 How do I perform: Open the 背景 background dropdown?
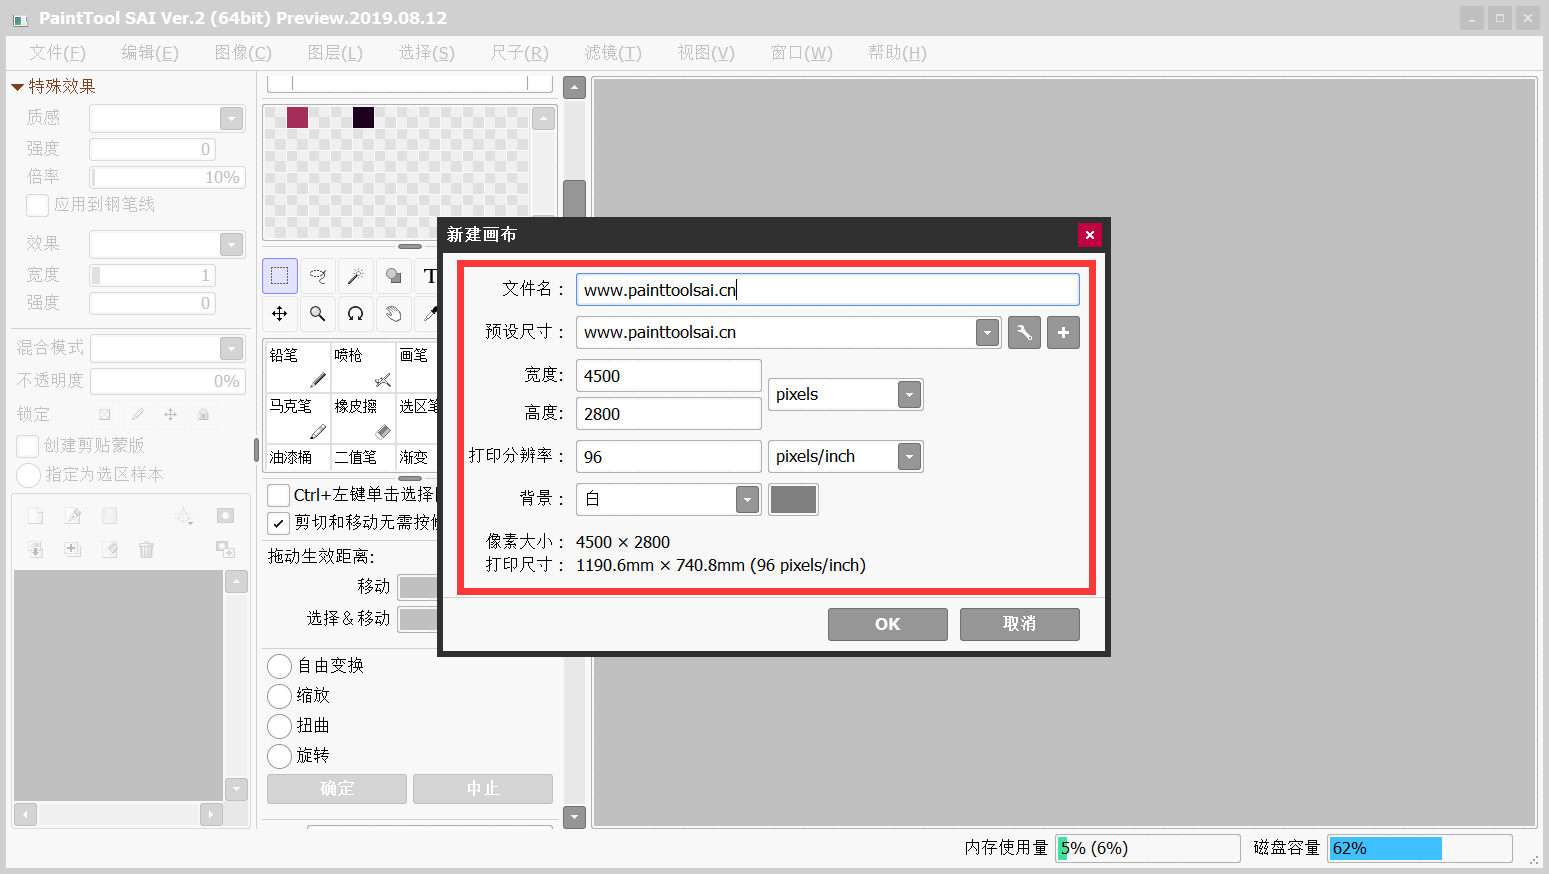(x=747, y=500)
